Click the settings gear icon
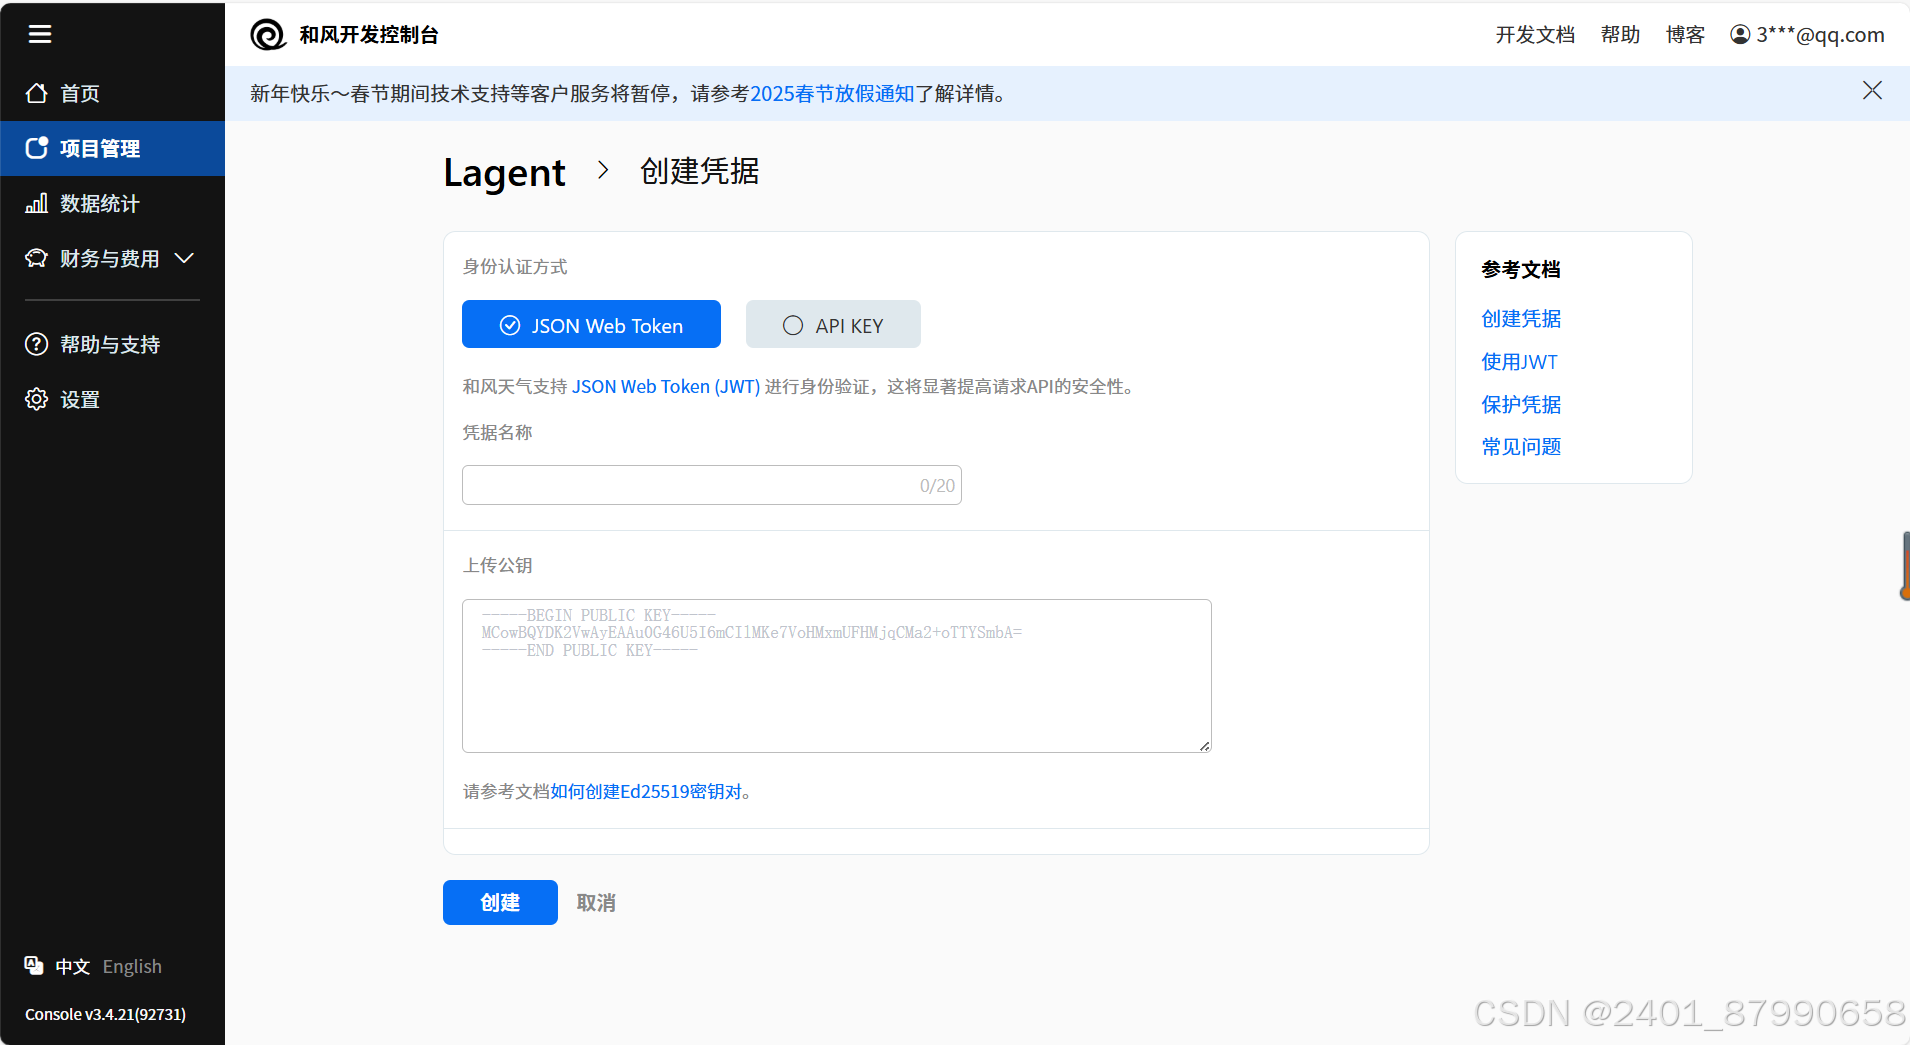 point(37,399)
